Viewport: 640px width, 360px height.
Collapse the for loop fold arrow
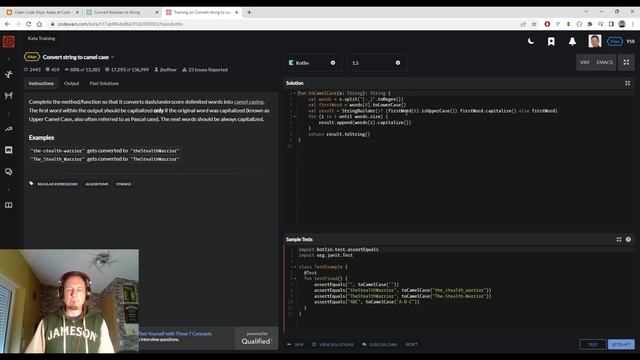click(x=295, y=117)
